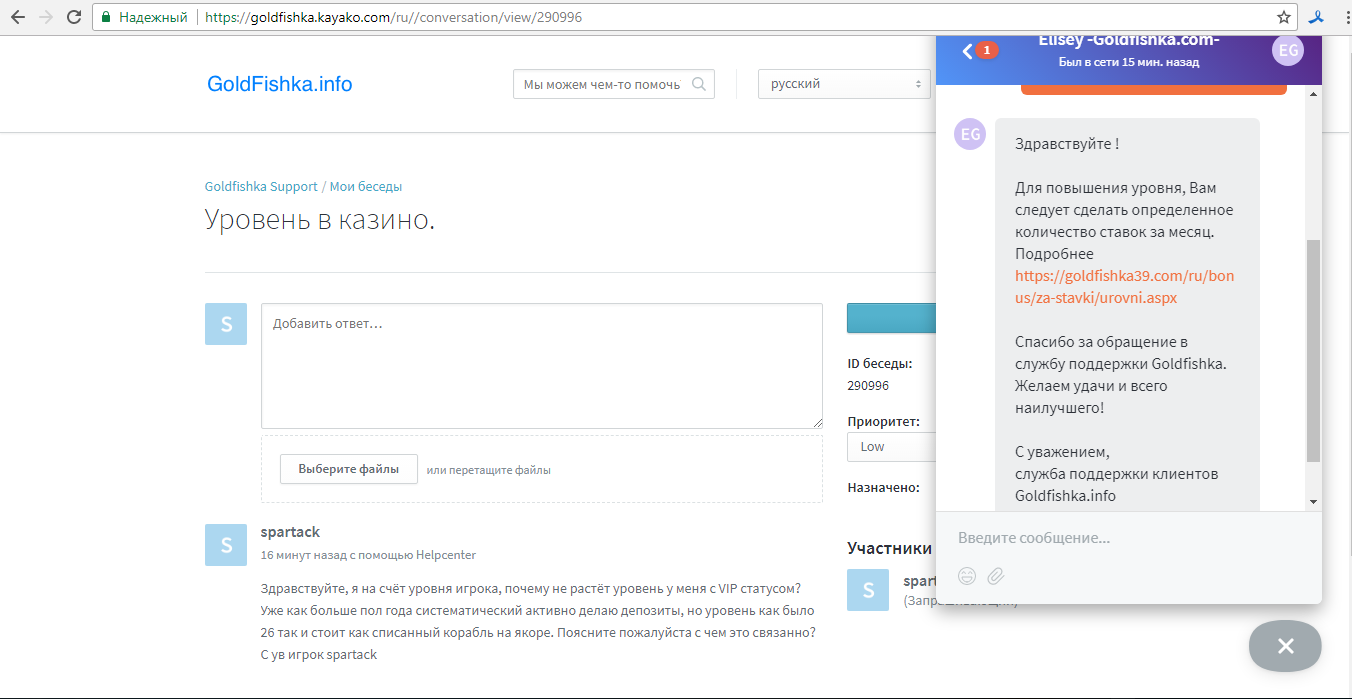Image resolution: width=1352 pixels, height=699 pixels.
Task: Click the S avatar in the participants section
Action: (868, 590)
